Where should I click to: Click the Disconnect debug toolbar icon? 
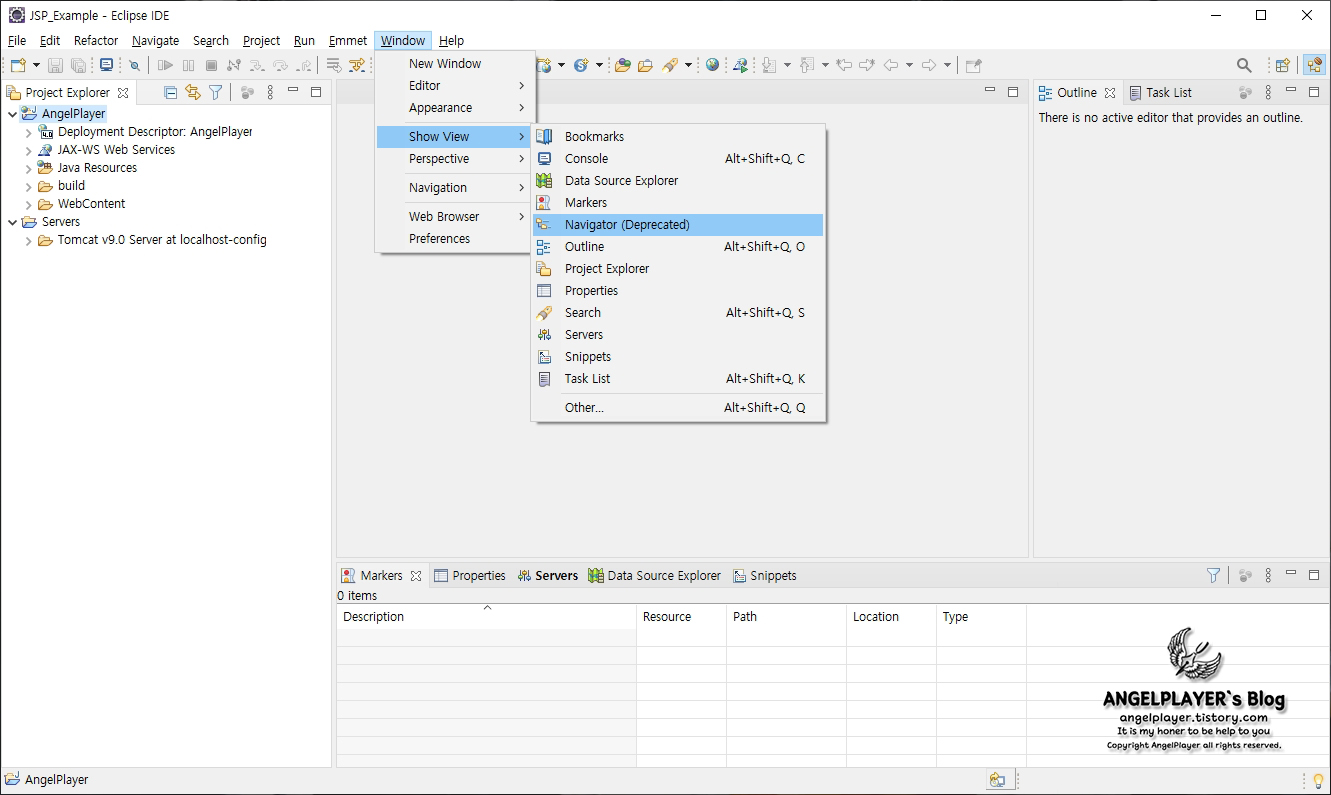[x=234, y=65]
